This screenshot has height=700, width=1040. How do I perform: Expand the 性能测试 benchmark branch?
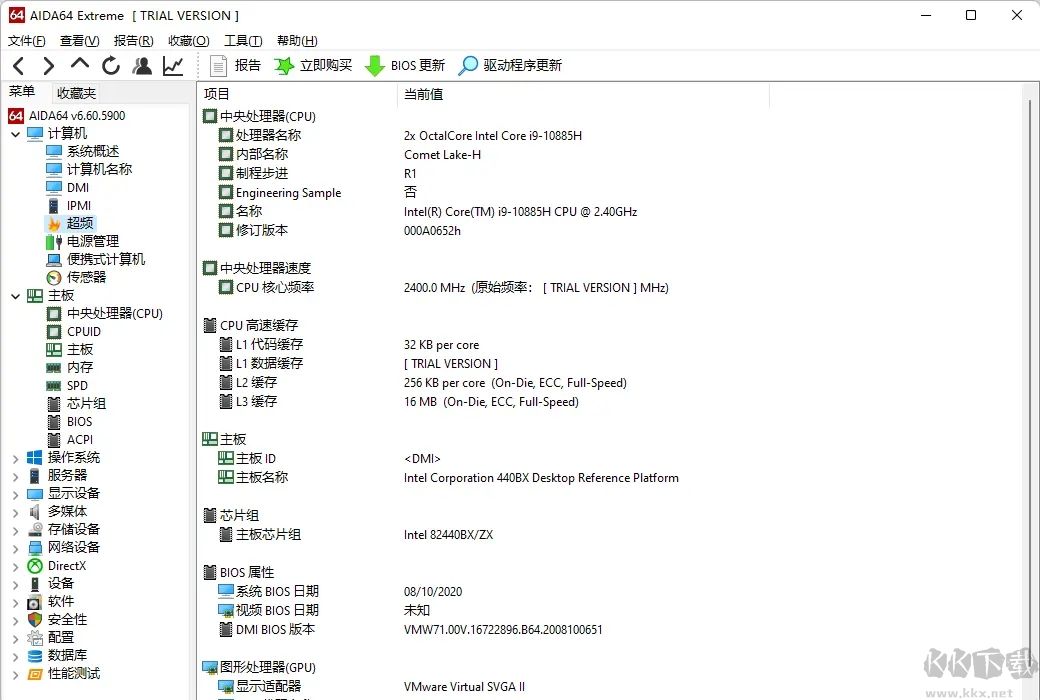(14, 673)
